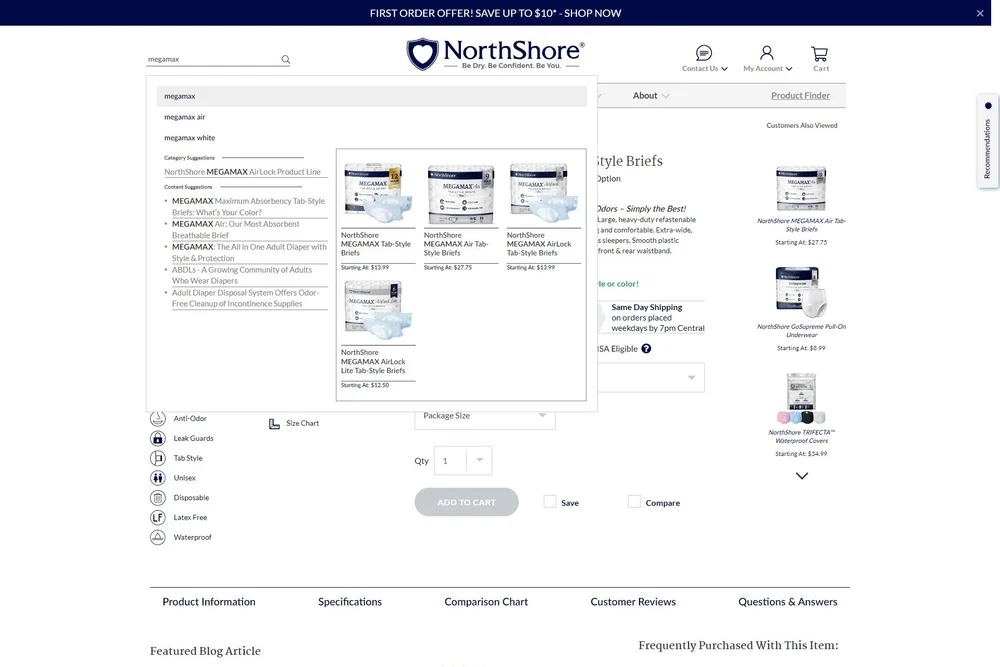Switch to Questions & Answers tab
1000x667 pixels.
tap(788, 601)
